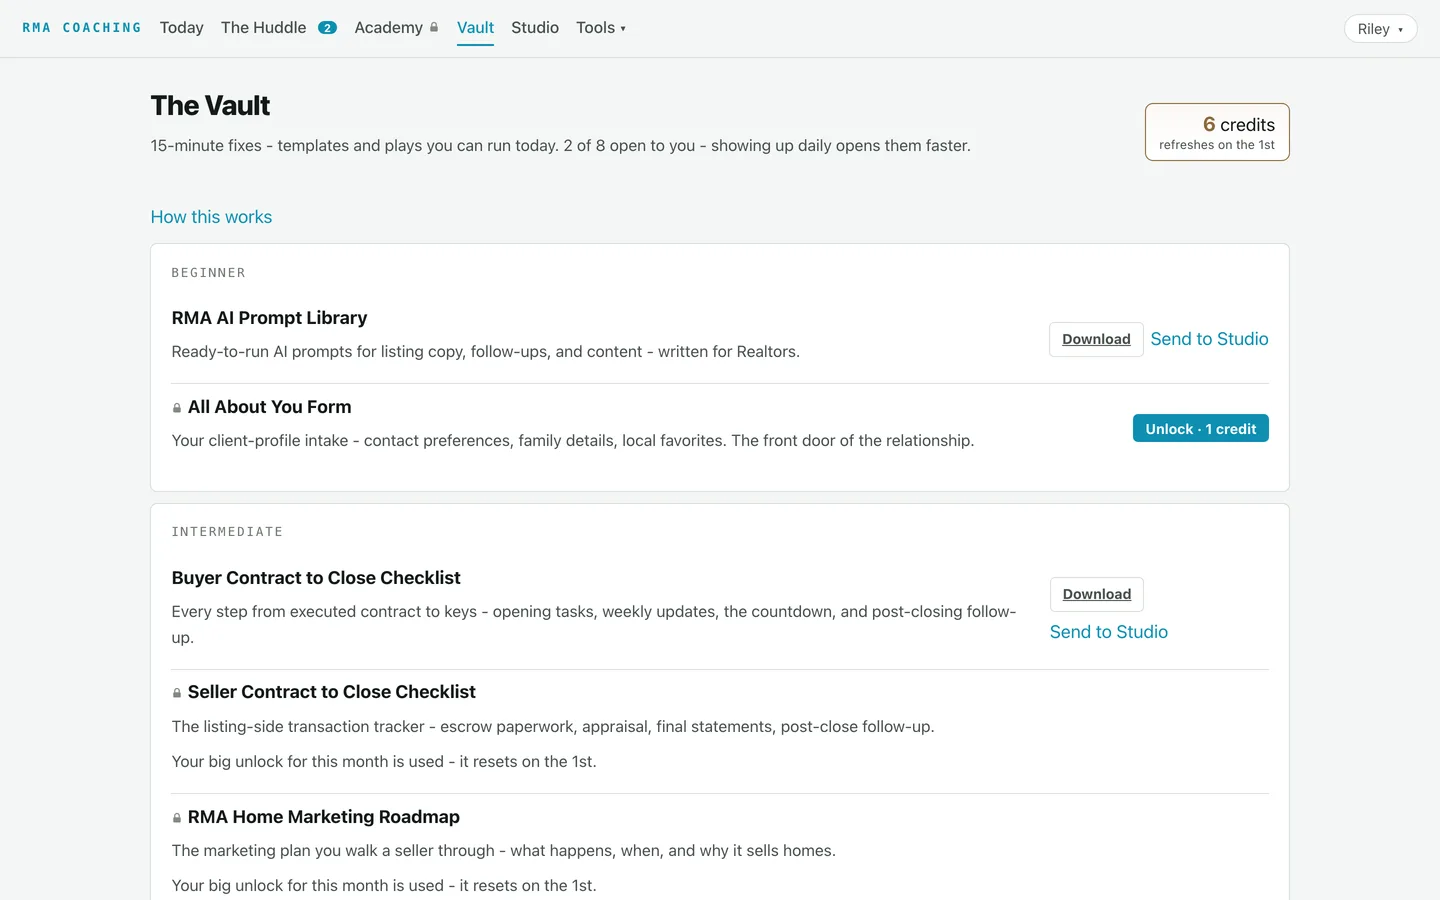This screenshot has width=1440, height=900.
Task: Click The Vault page heading
Action: click(210, 105)
